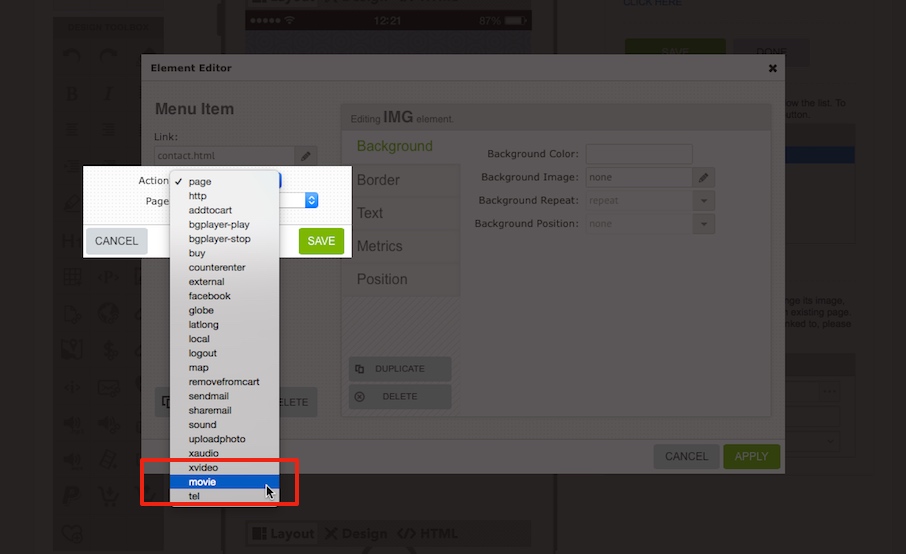Select the checked 'page' action option
This screenshot has height=554, width=906.
tap(224, 181)
